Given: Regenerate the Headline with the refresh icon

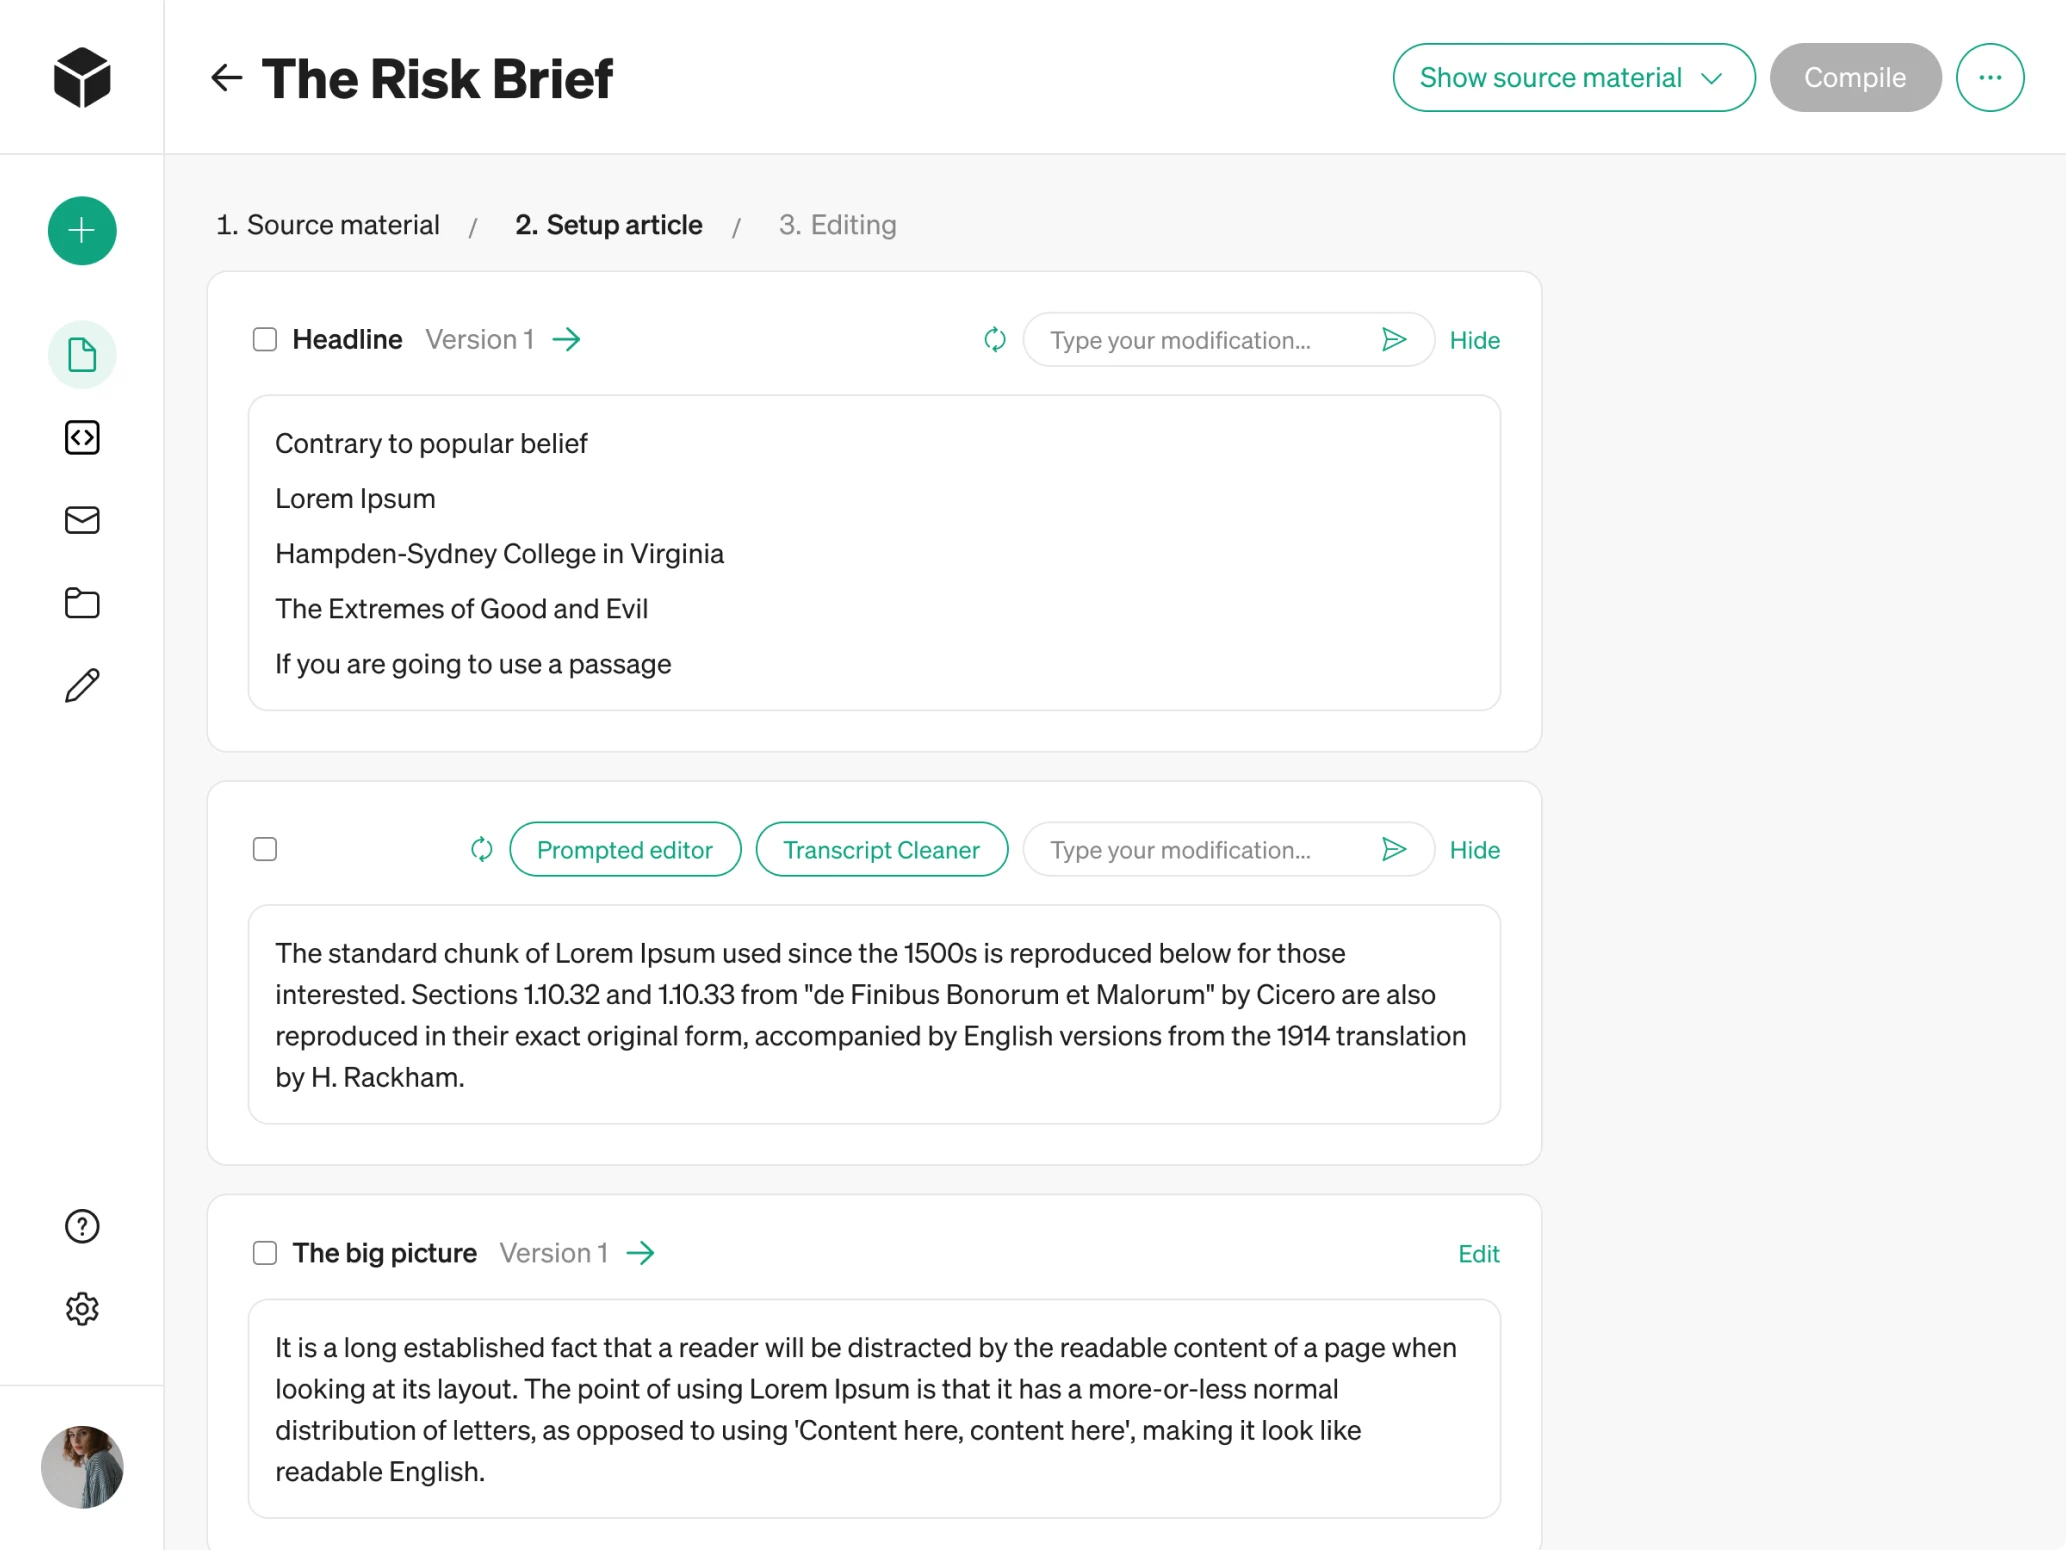Looking at the screenshot, I should pos(995,339).
